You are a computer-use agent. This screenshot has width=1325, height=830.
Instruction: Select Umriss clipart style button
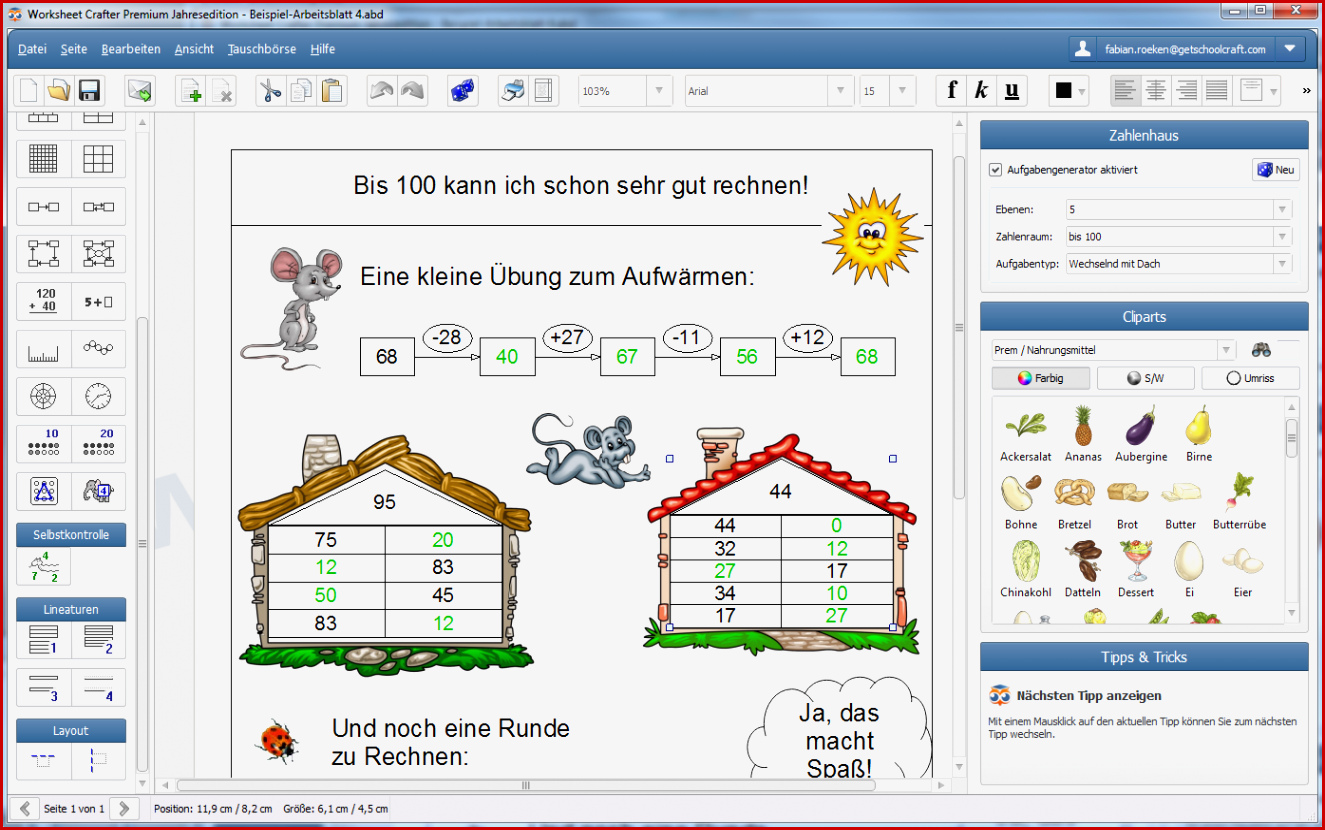click(x=1250, y=378)
